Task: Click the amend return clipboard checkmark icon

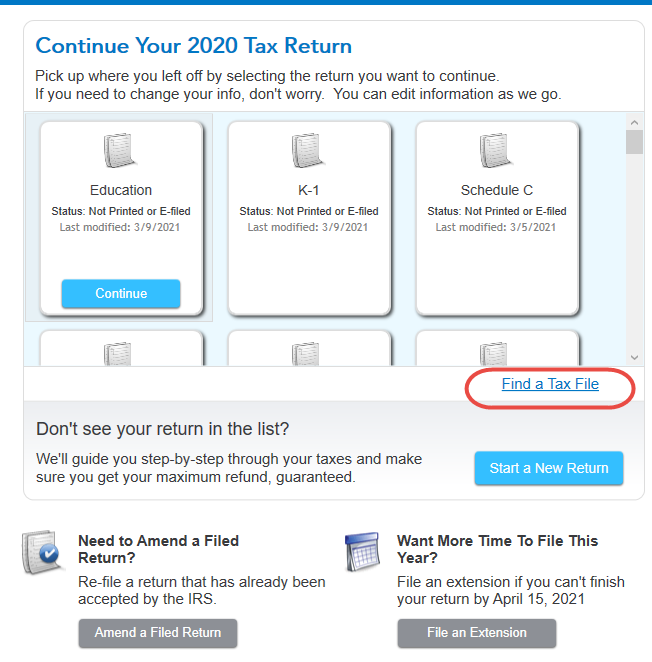Action: click(x=44, y=553)
